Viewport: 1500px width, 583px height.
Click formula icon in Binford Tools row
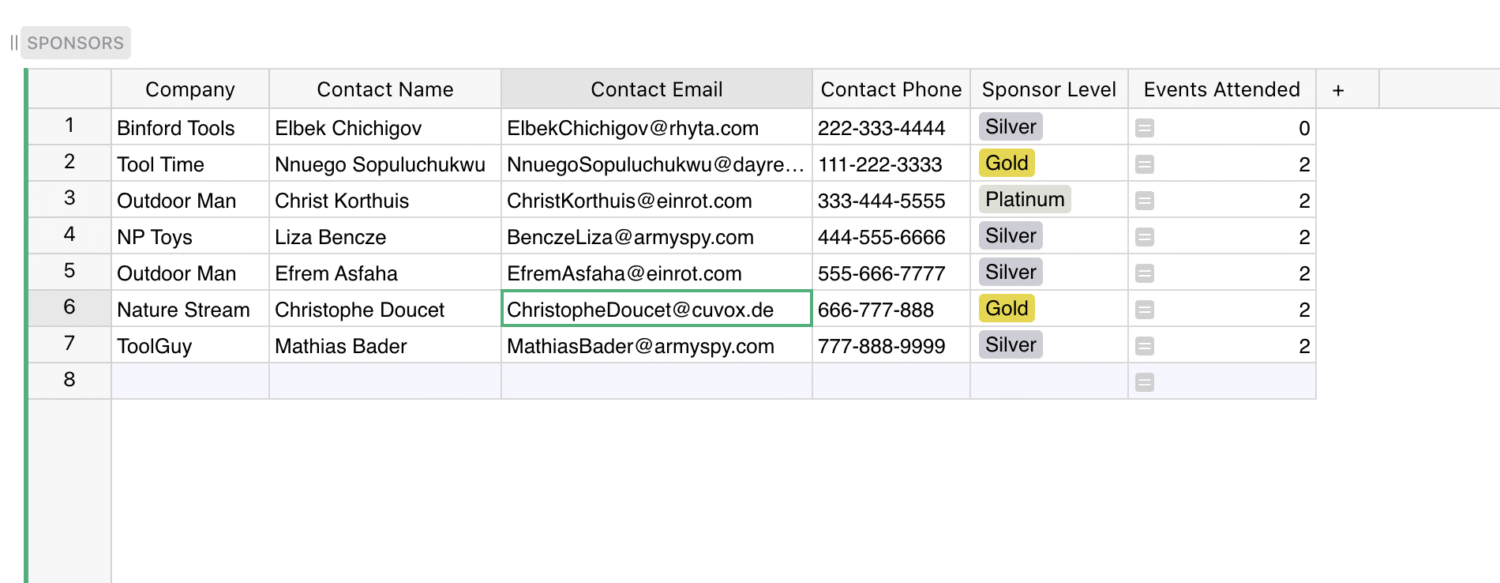coord(1145,128)
